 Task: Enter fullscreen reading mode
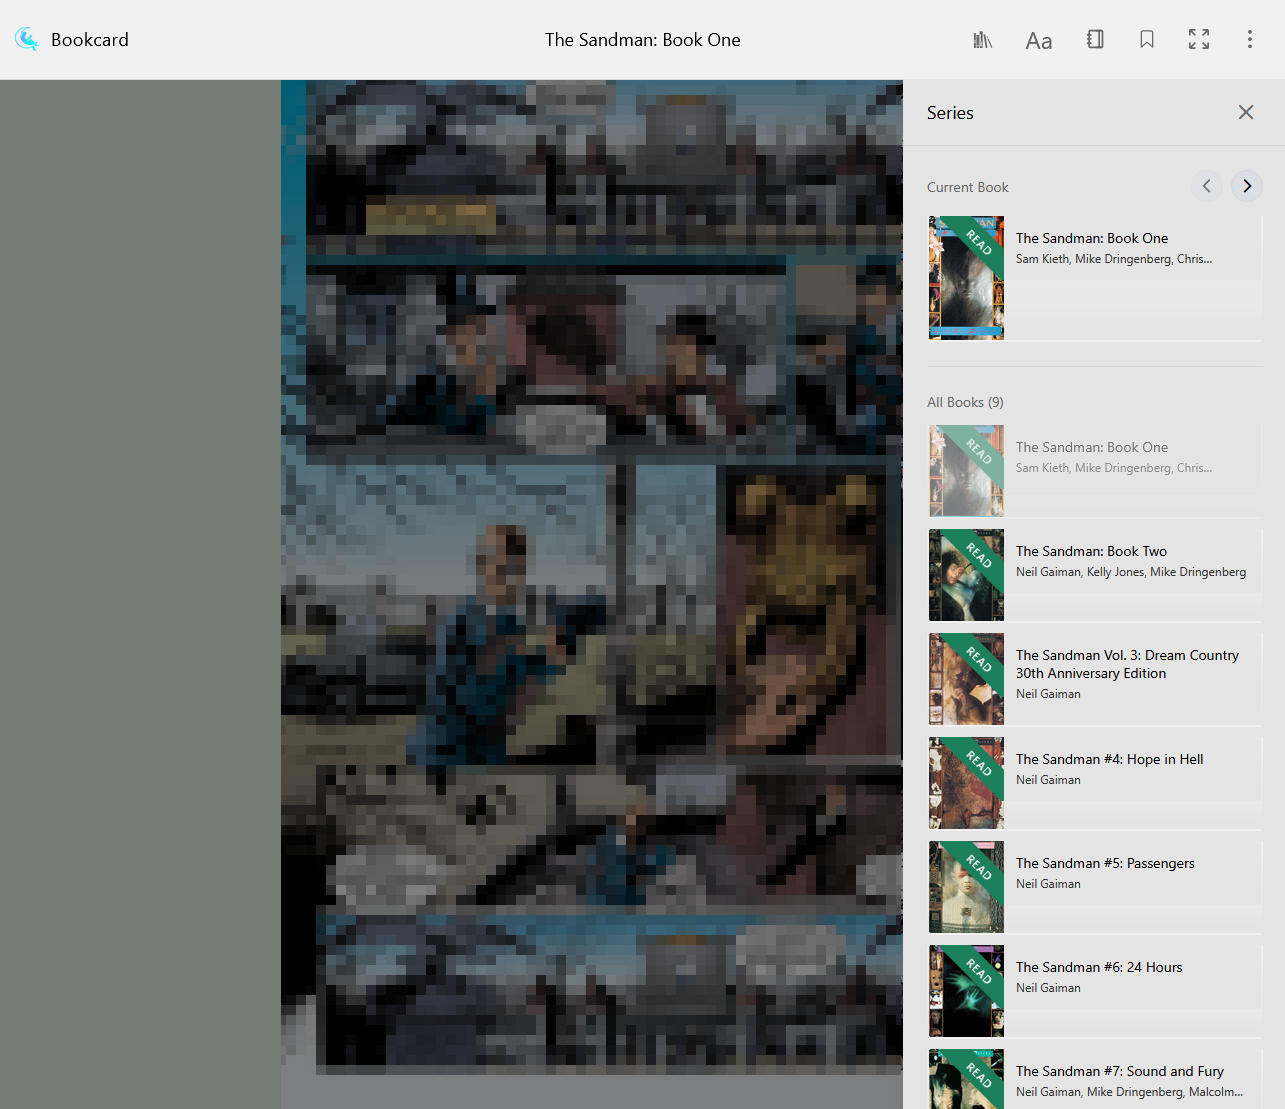[x=1198, y=40]
